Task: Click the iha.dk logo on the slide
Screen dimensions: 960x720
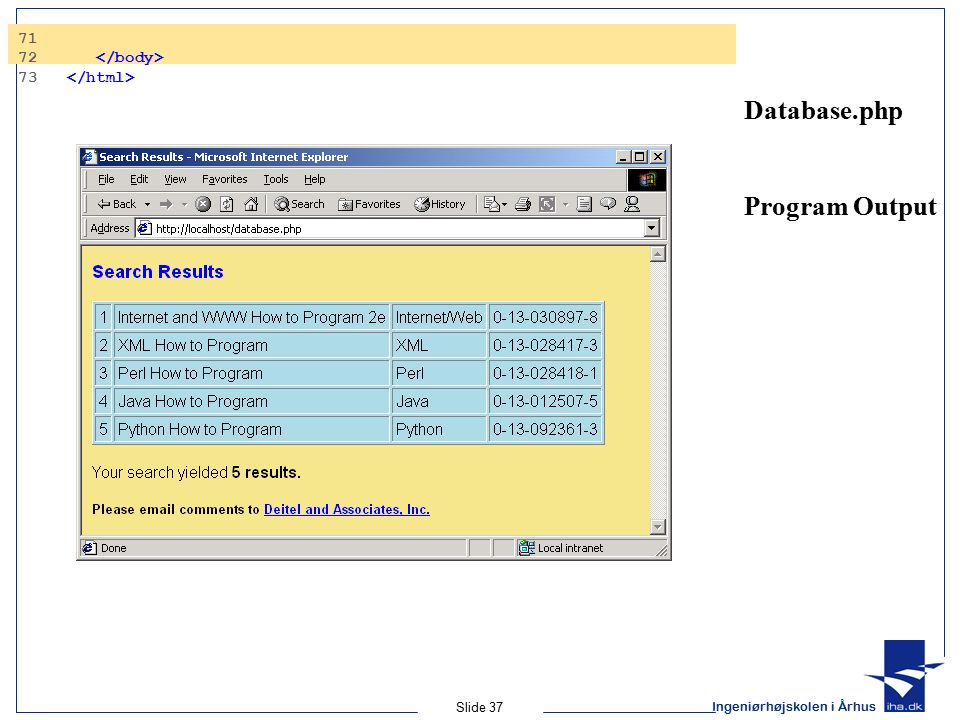Action: 904,677
